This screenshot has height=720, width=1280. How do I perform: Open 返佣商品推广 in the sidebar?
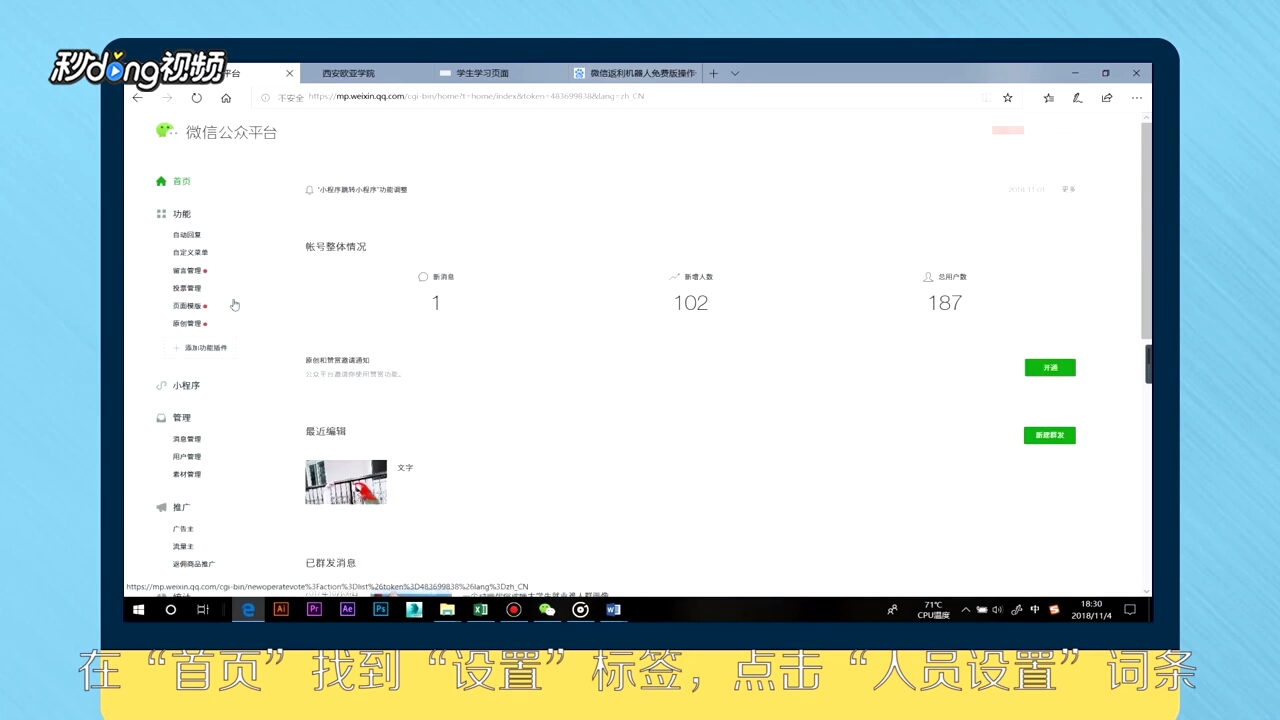click(x=193, y=565)
